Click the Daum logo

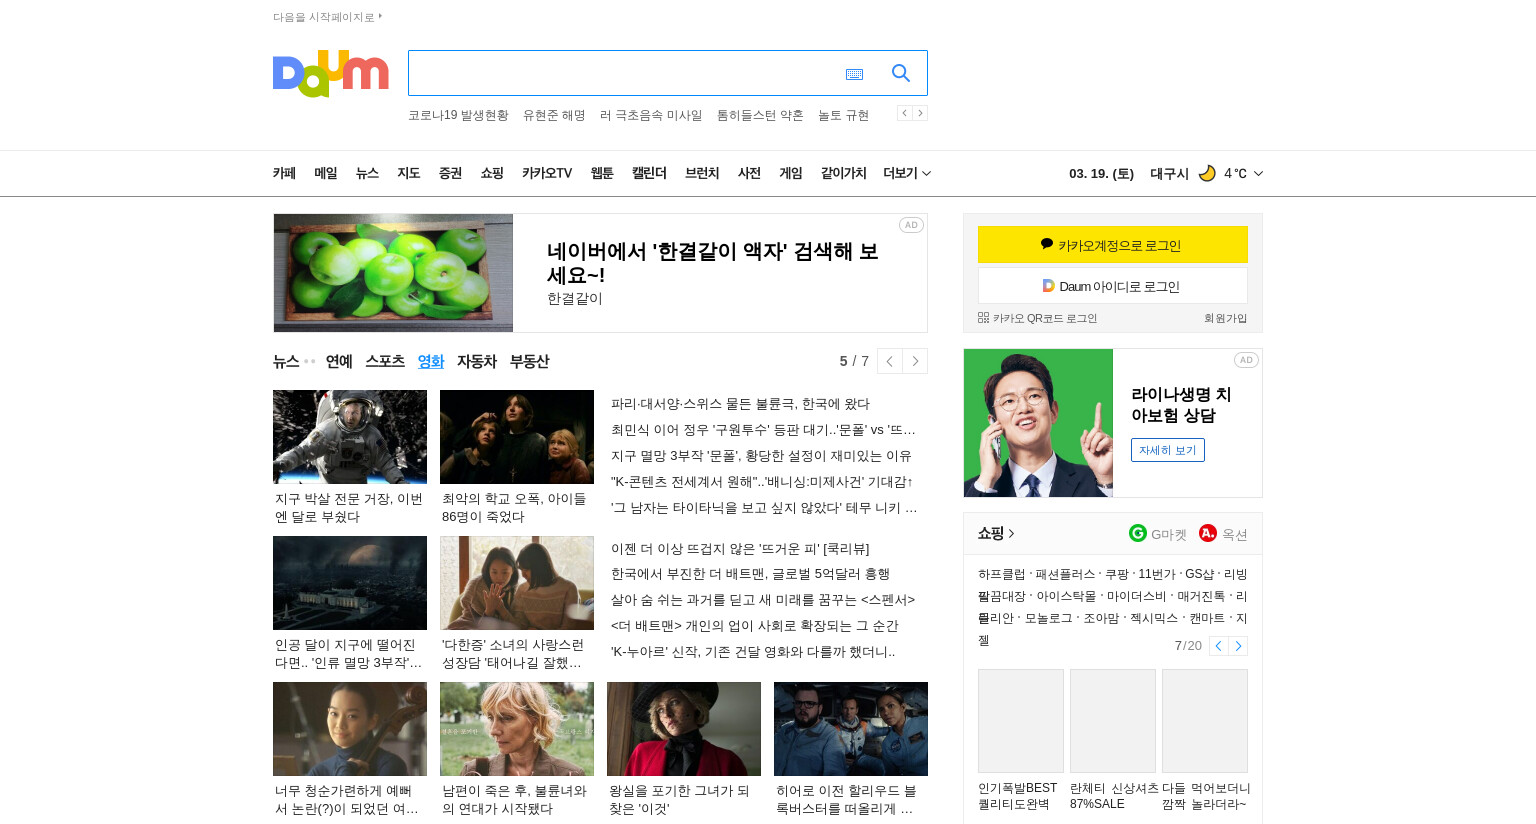(330, 73)
